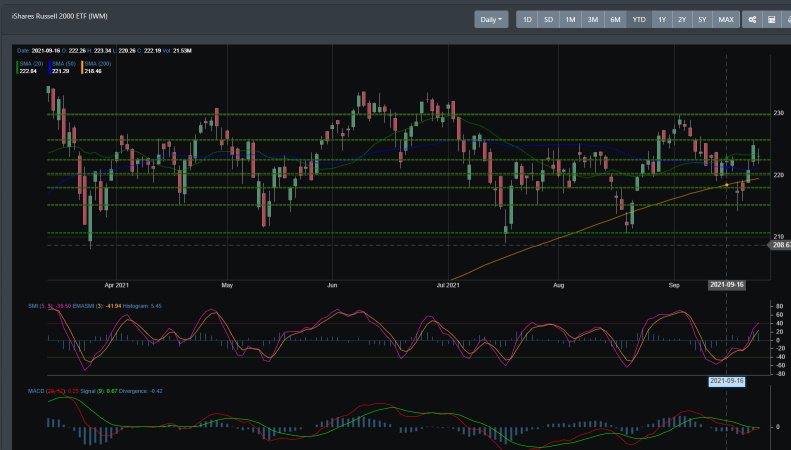Image resolution: width=791 pixels, height=450 pixels.
Task: Click the volume value 21.53M
Action: pos(182,50)
